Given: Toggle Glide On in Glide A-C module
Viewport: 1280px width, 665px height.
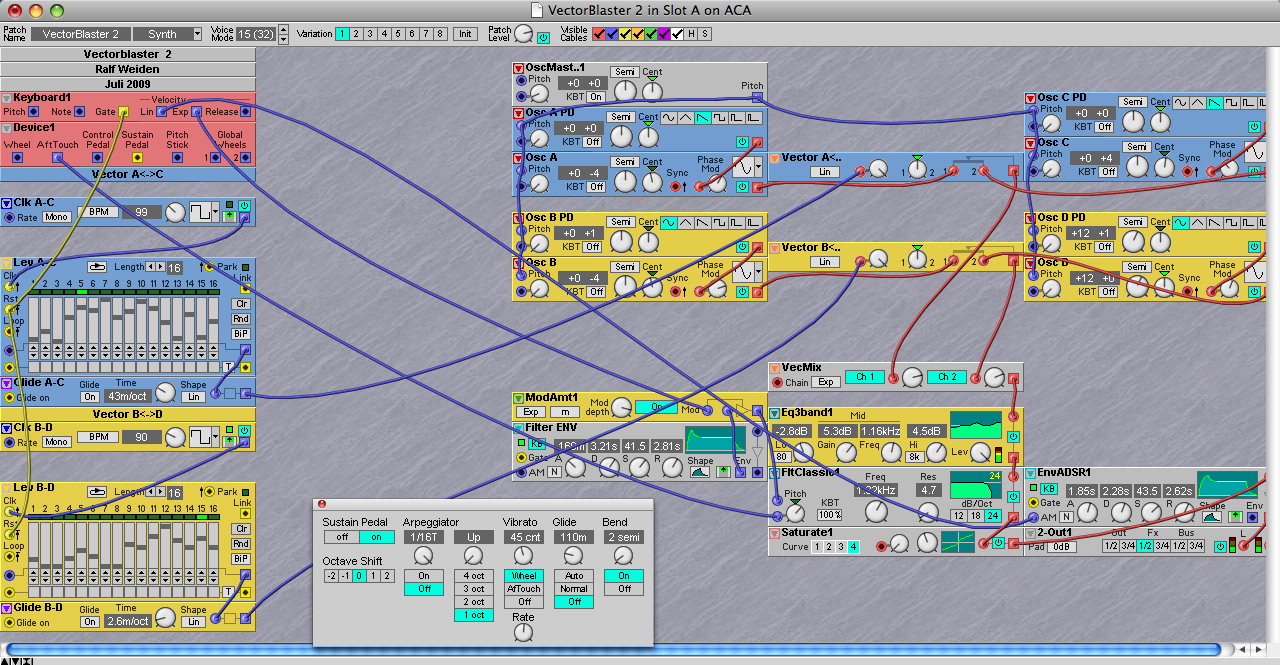Looking at the screenshot, I should click(x=90, y=397).
